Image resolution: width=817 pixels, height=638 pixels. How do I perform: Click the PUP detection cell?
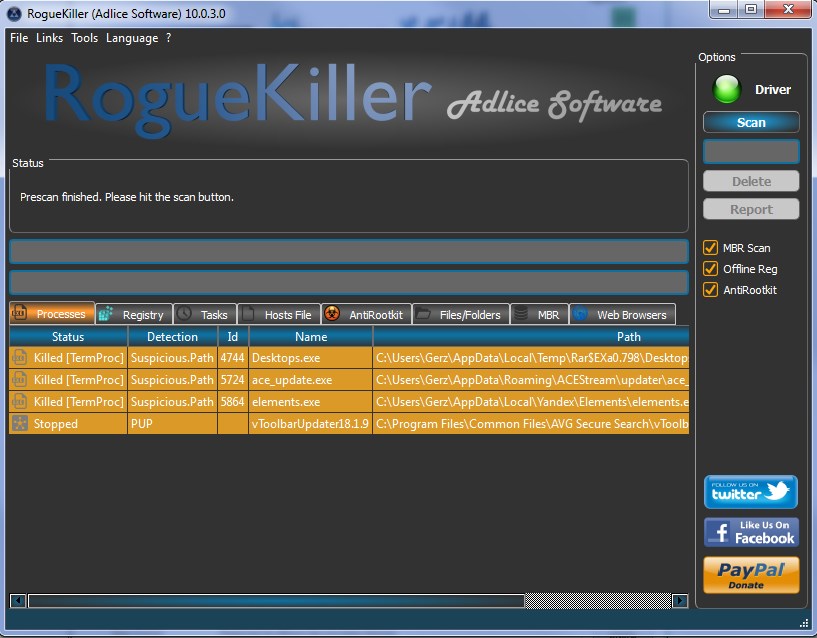point(172,423)
